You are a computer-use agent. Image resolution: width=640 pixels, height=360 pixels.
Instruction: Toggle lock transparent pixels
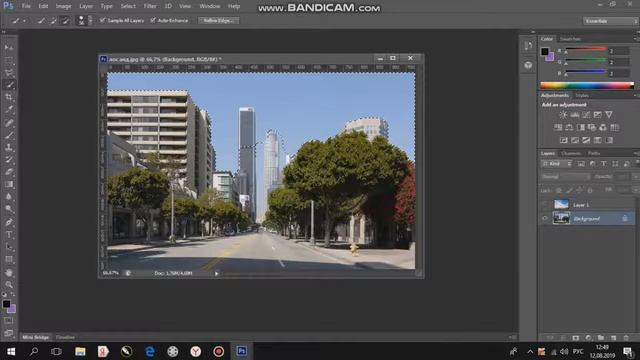559,190
